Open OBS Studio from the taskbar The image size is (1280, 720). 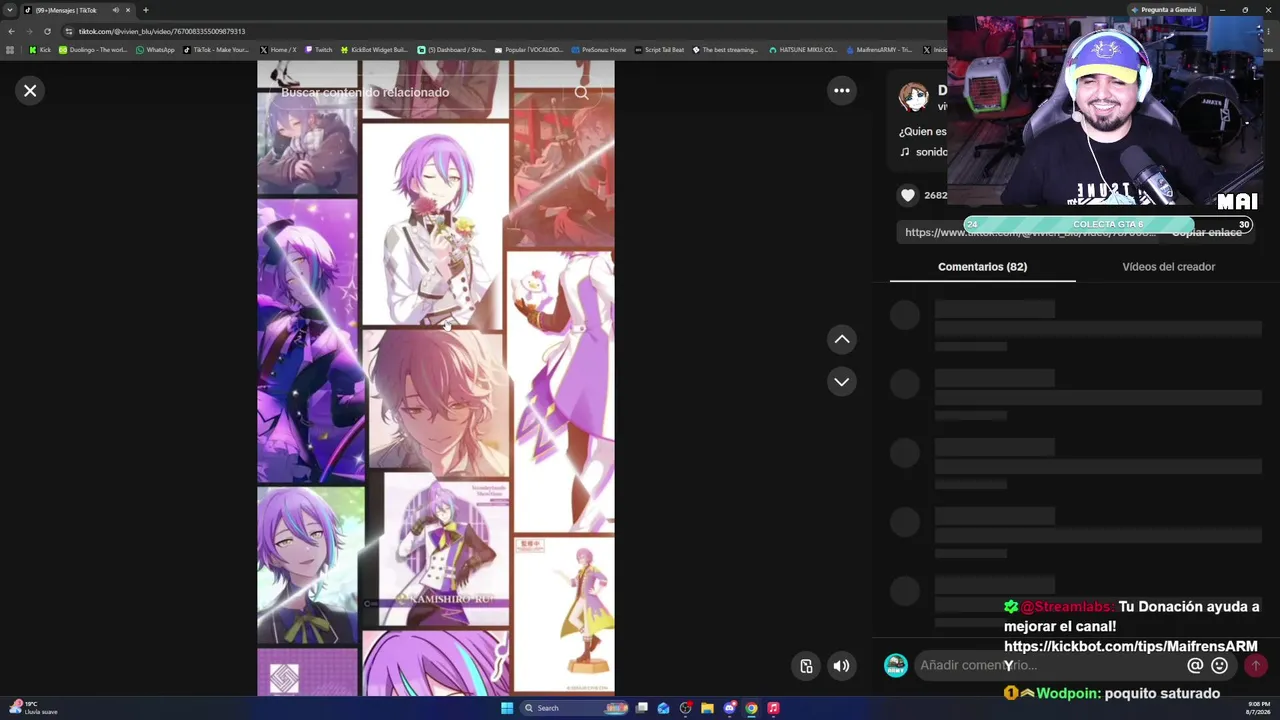coord(685,708)
